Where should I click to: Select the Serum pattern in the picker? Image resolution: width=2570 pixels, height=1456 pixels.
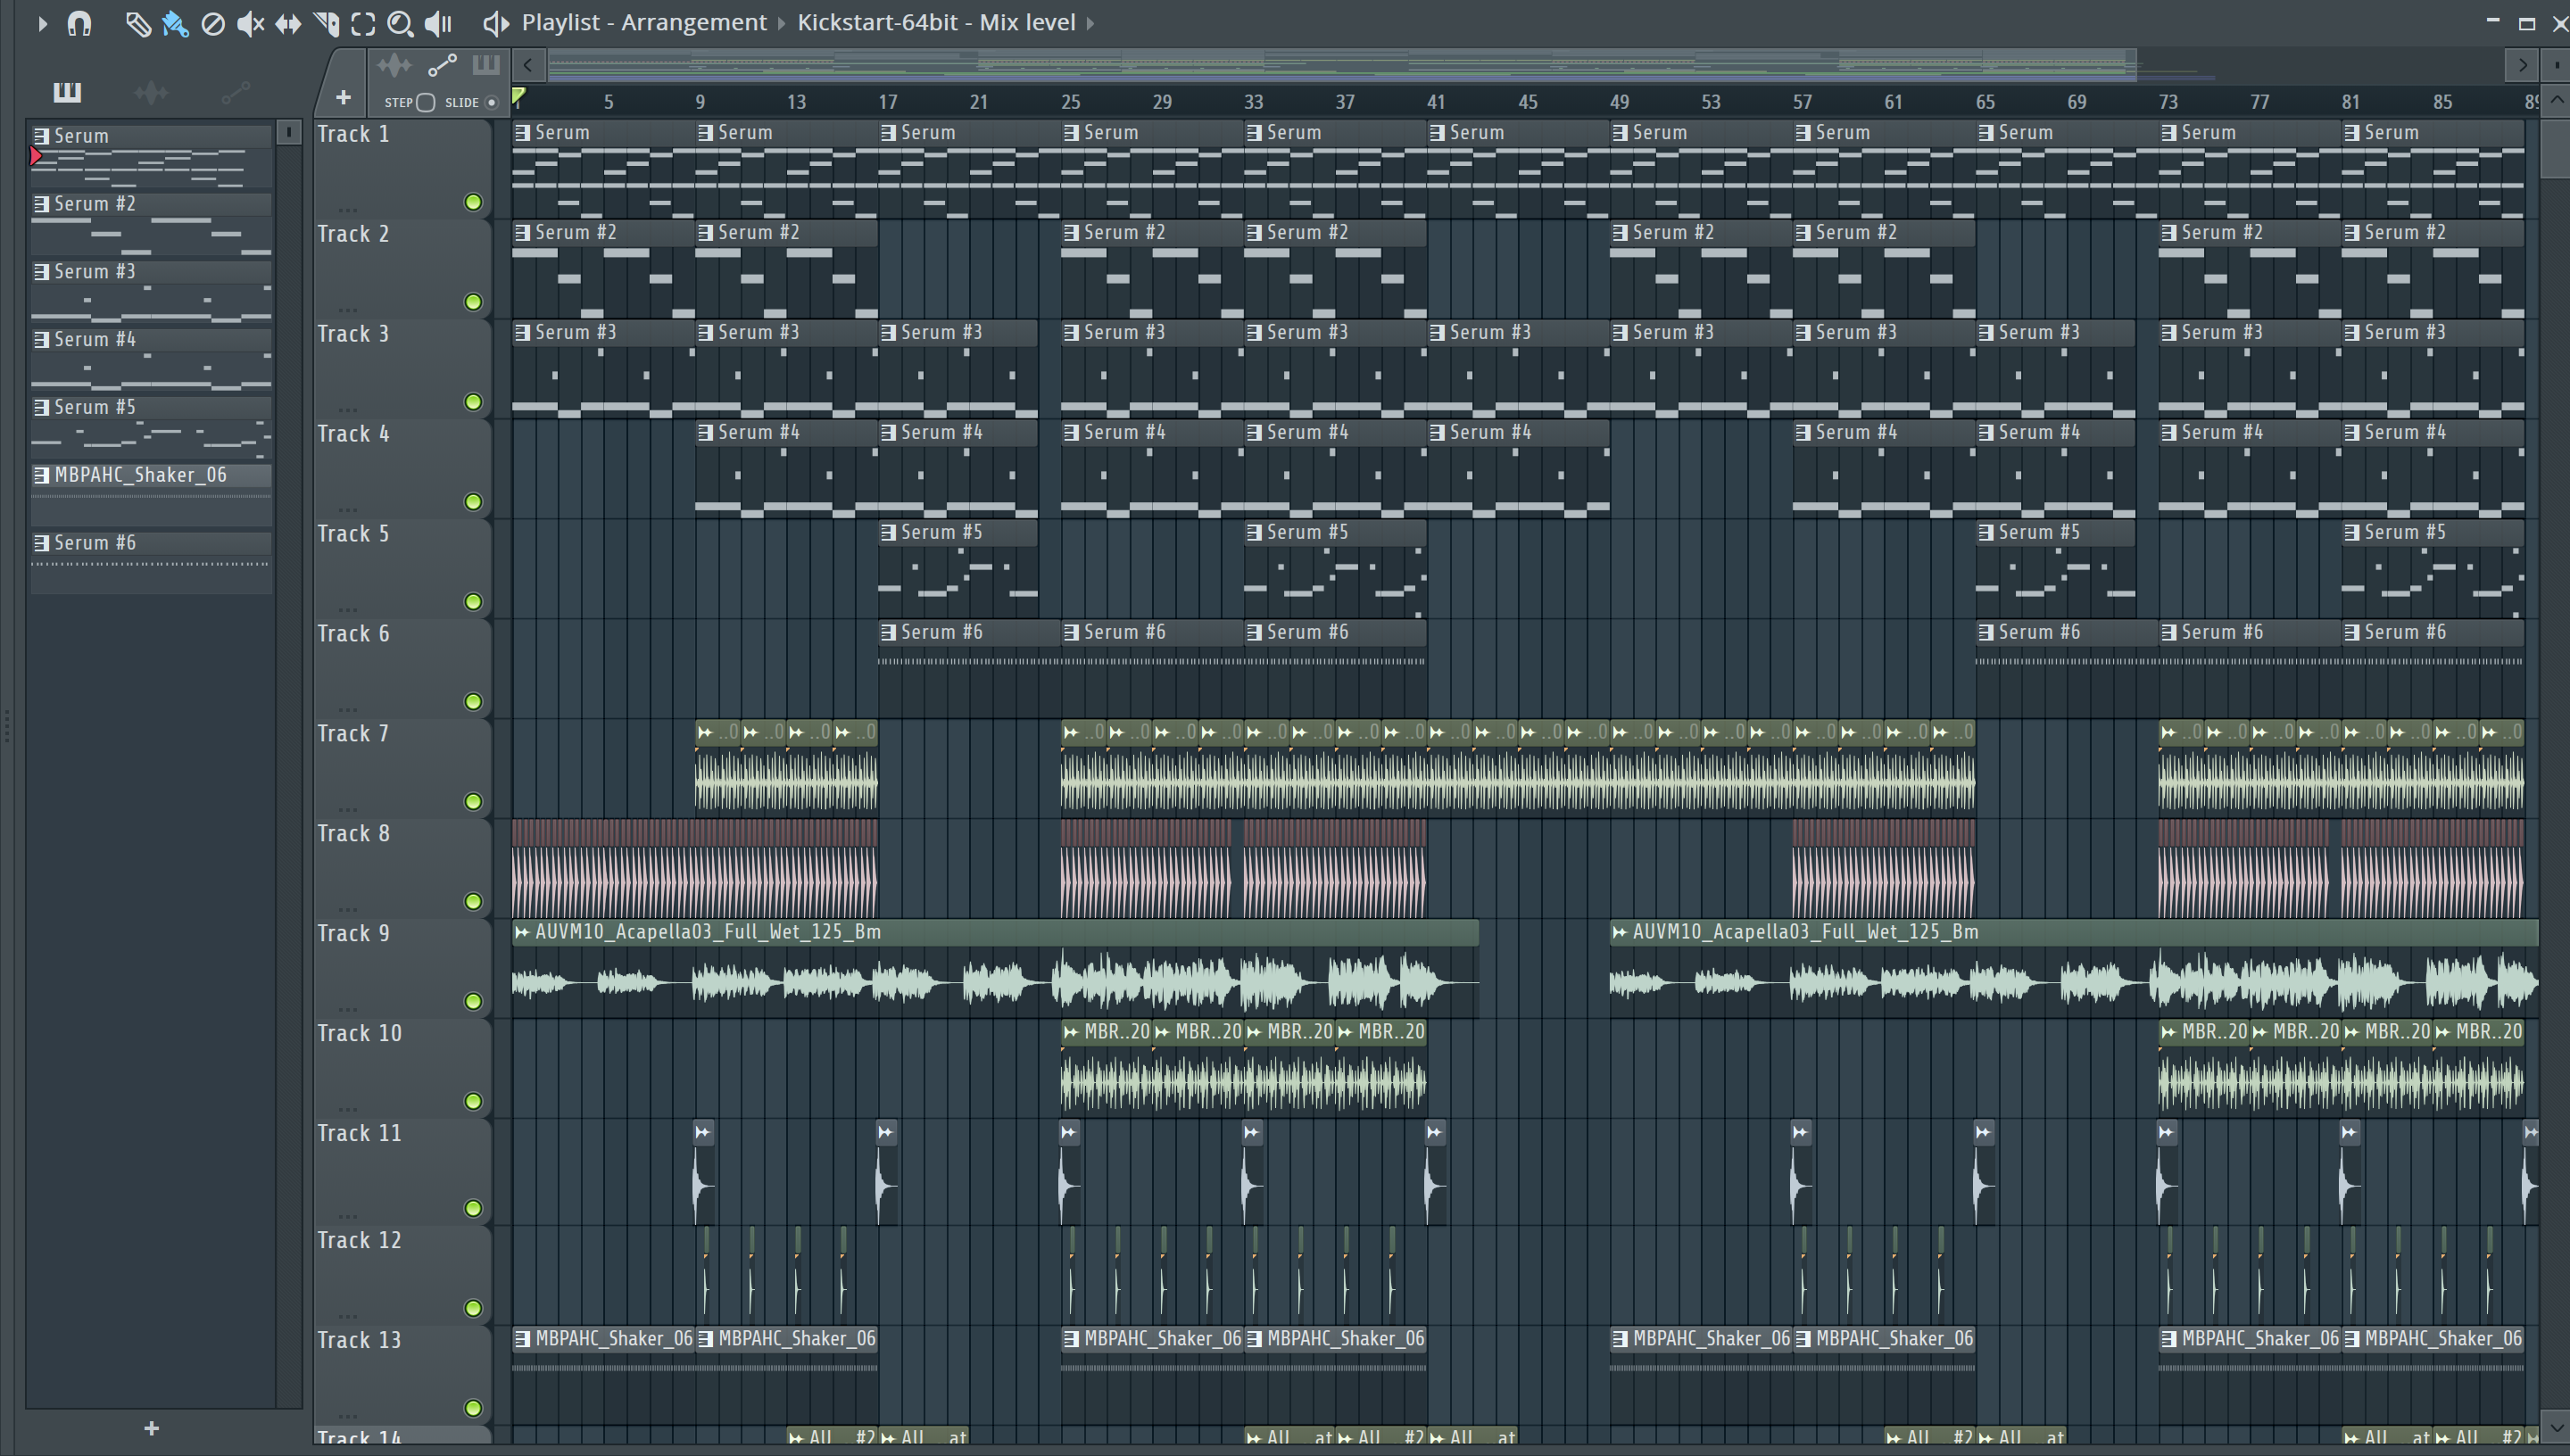(151, 156)
